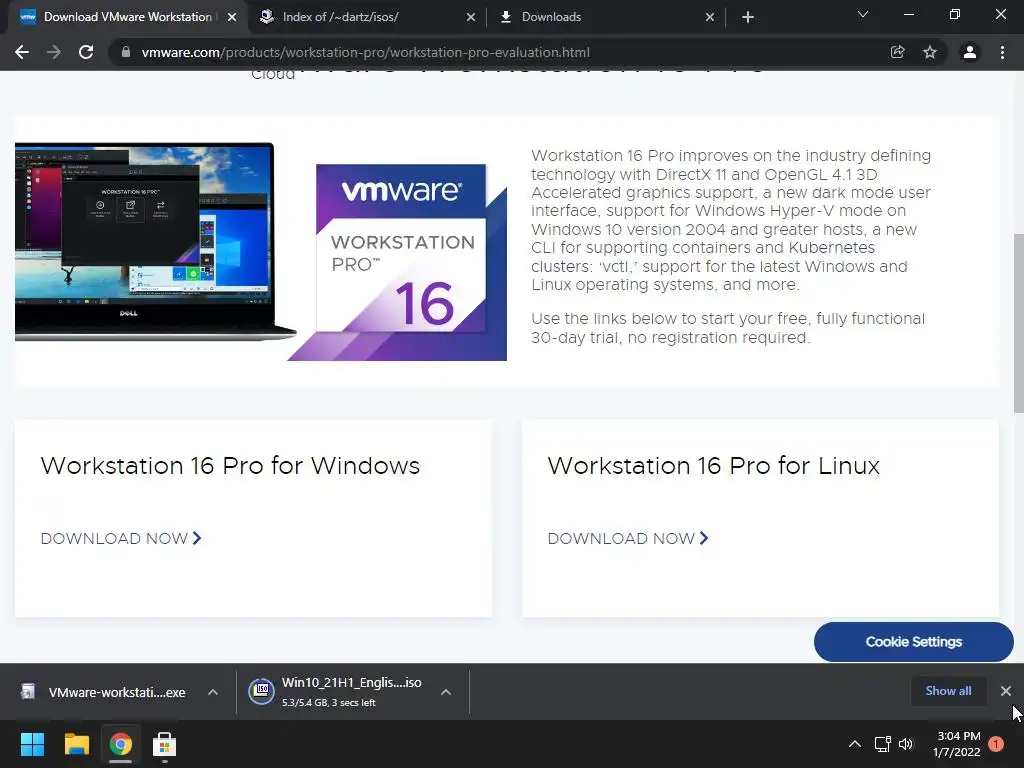The image size is (1024, 768).
Task: Open the Chrome three-dot menu
Action: 1002,52
